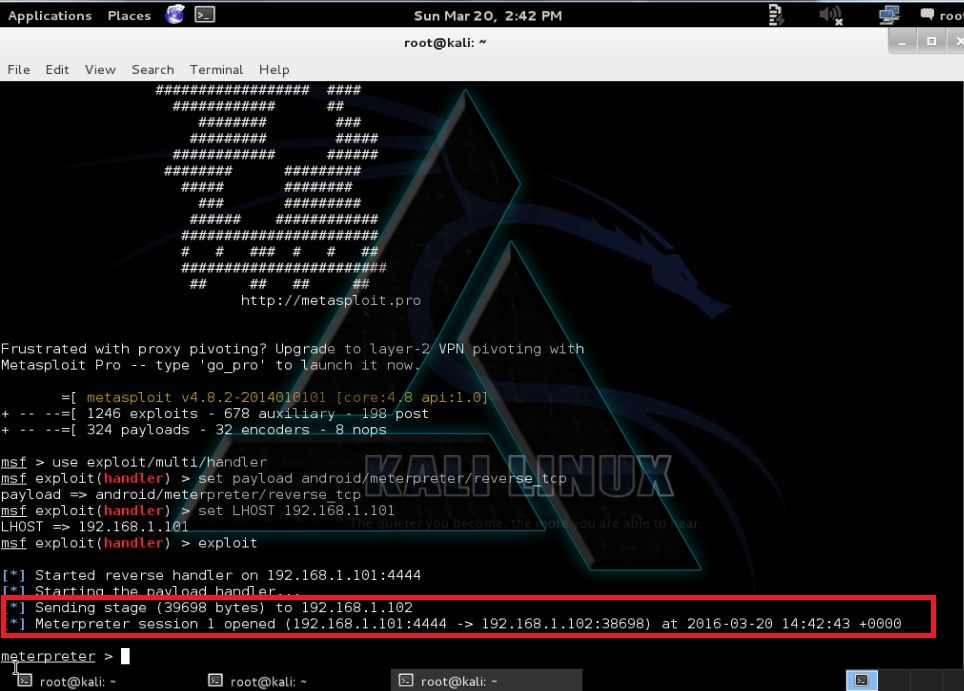Image resolution: width=964 pixels, height=691 pixels.
Task: Click 'LHOST => 192.168.1.101' output line
Action: click(x=94, y=527)
